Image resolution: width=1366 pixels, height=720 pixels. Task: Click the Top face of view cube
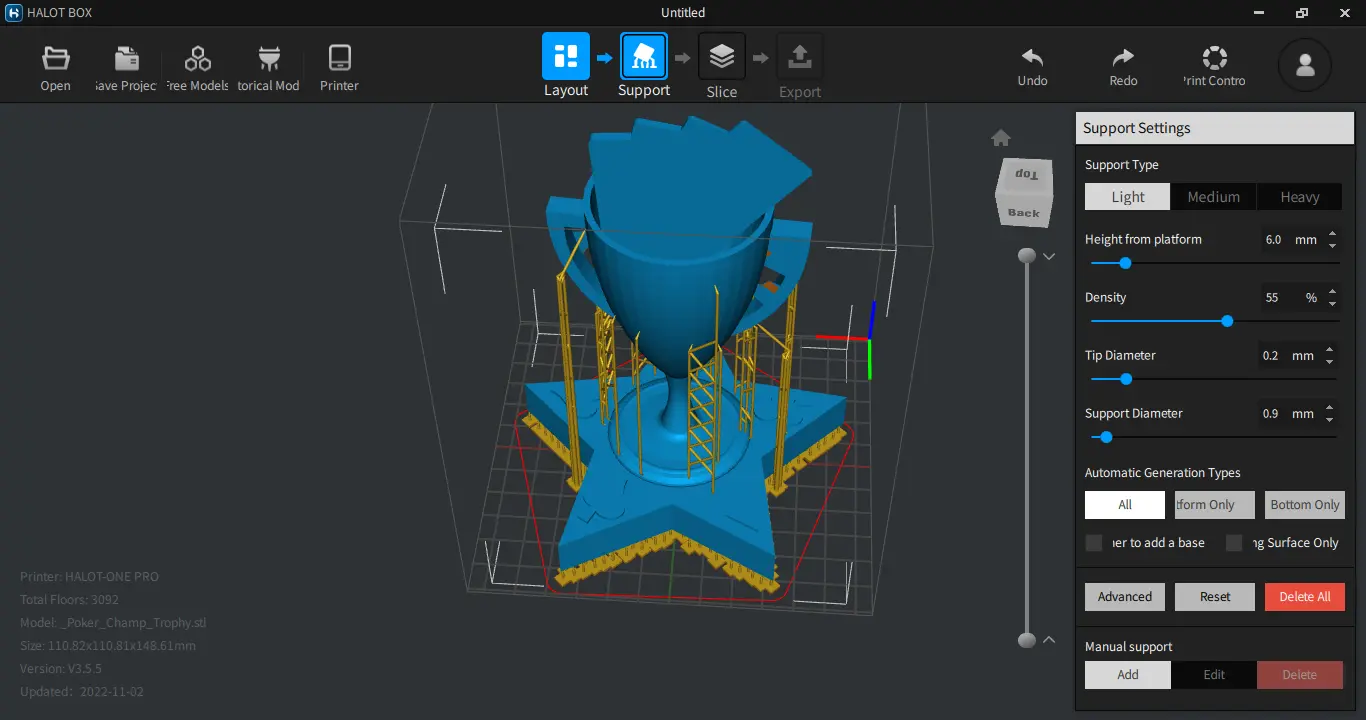1026,173
